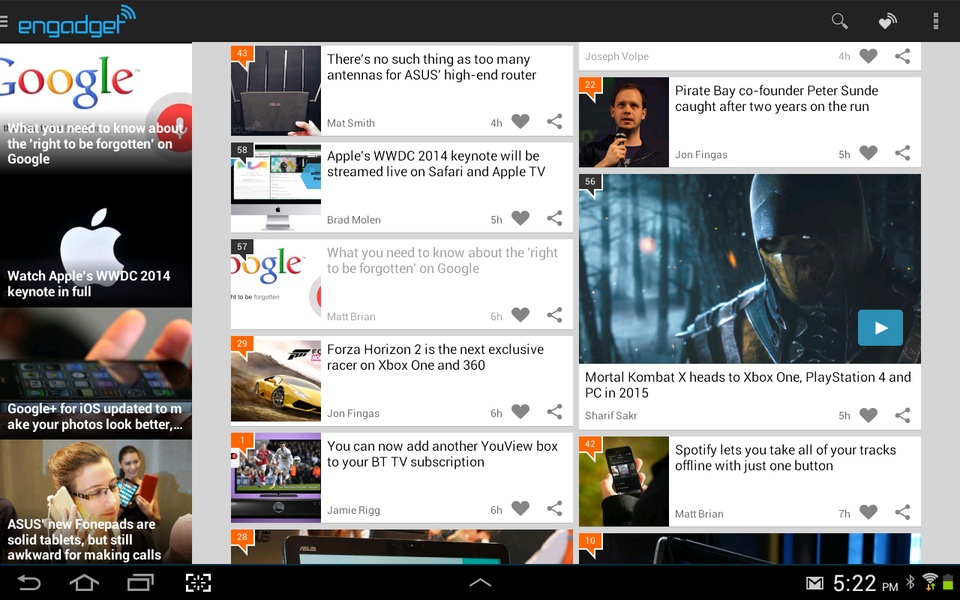Open featured story about 'right to be forgotten' on Google
This screenshot has width=960, height=600.
pyautogui.click(x=96, y=108)
